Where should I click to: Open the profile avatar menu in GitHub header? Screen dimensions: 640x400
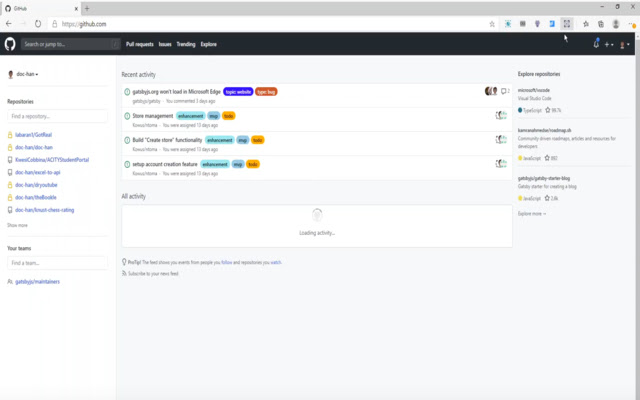tap(624, 44)
